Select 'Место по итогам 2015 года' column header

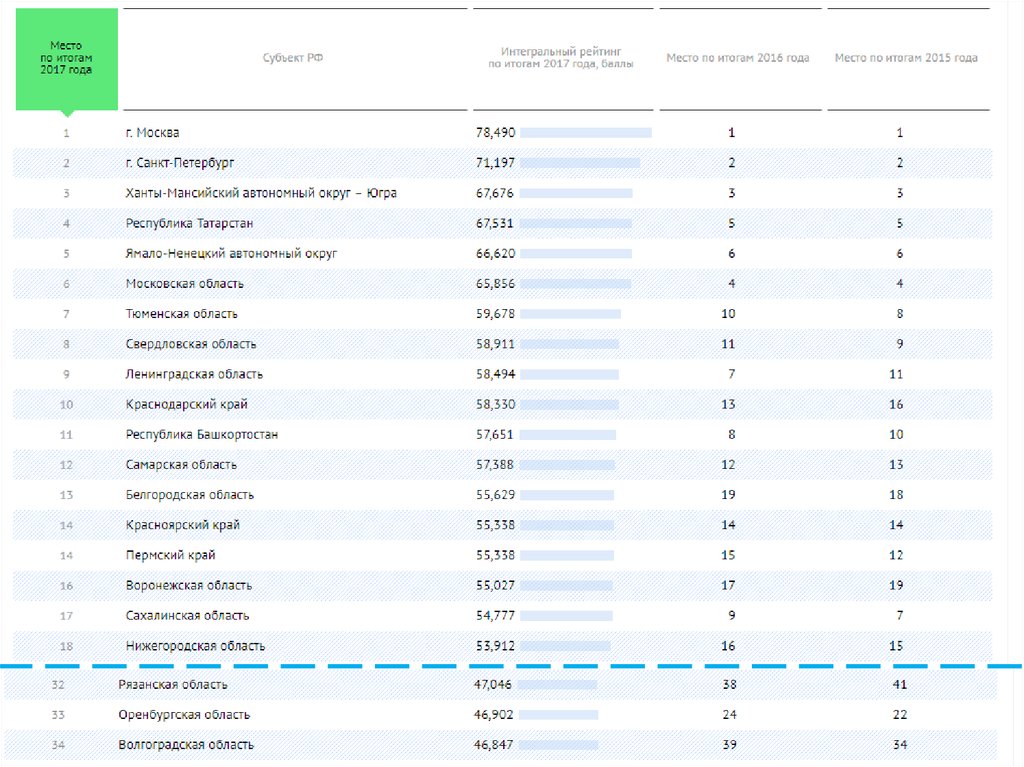(x=905, y=58)
